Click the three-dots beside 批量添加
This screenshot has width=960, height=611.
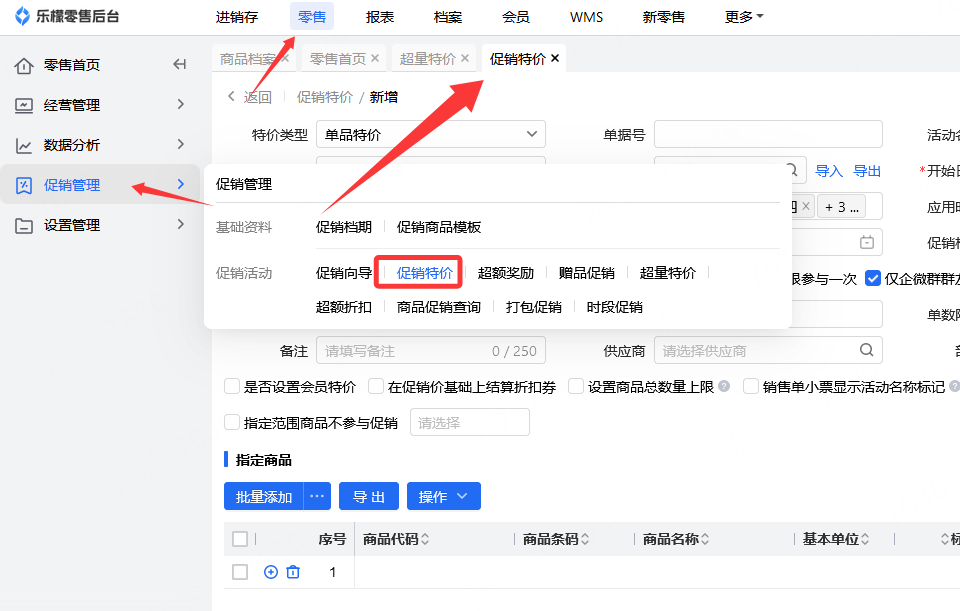click(x=317, y=496)
